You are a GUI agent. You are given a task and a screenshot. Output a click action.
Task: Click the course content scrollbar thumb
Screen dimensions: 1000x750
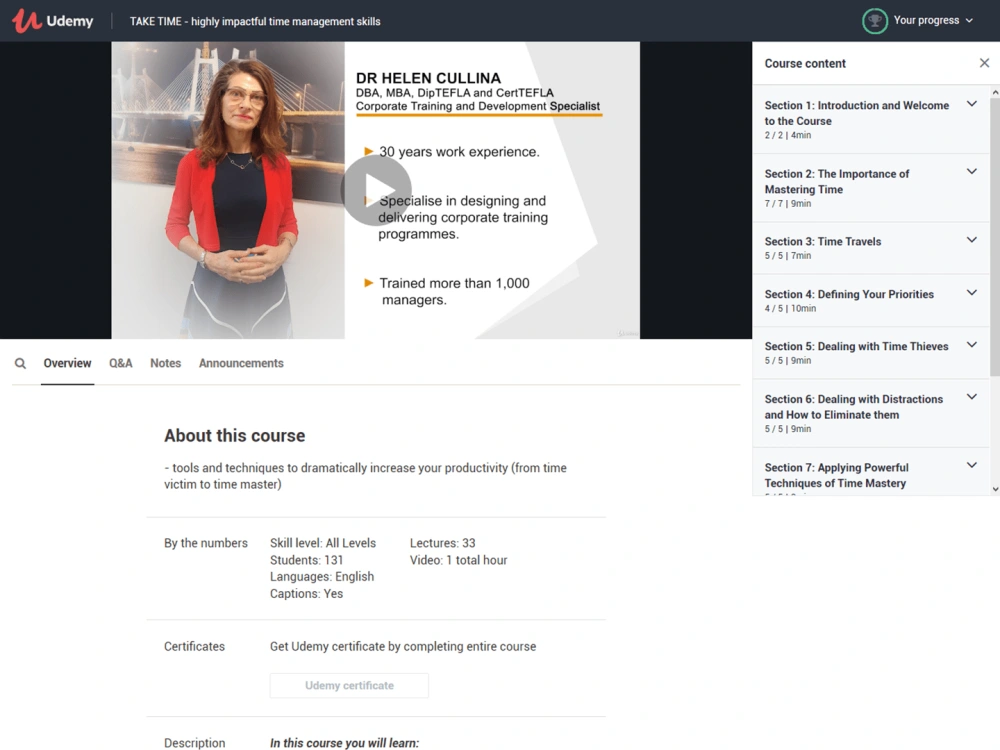995,236
